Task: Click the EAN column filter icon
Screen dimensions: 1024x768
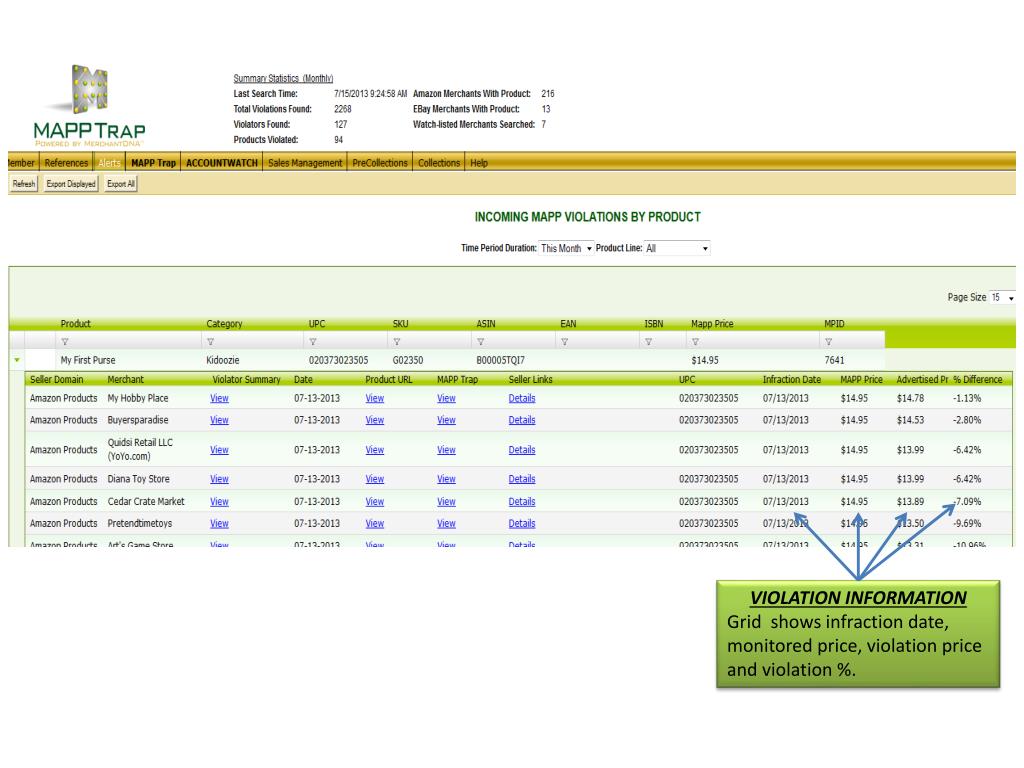Action: 564,342
